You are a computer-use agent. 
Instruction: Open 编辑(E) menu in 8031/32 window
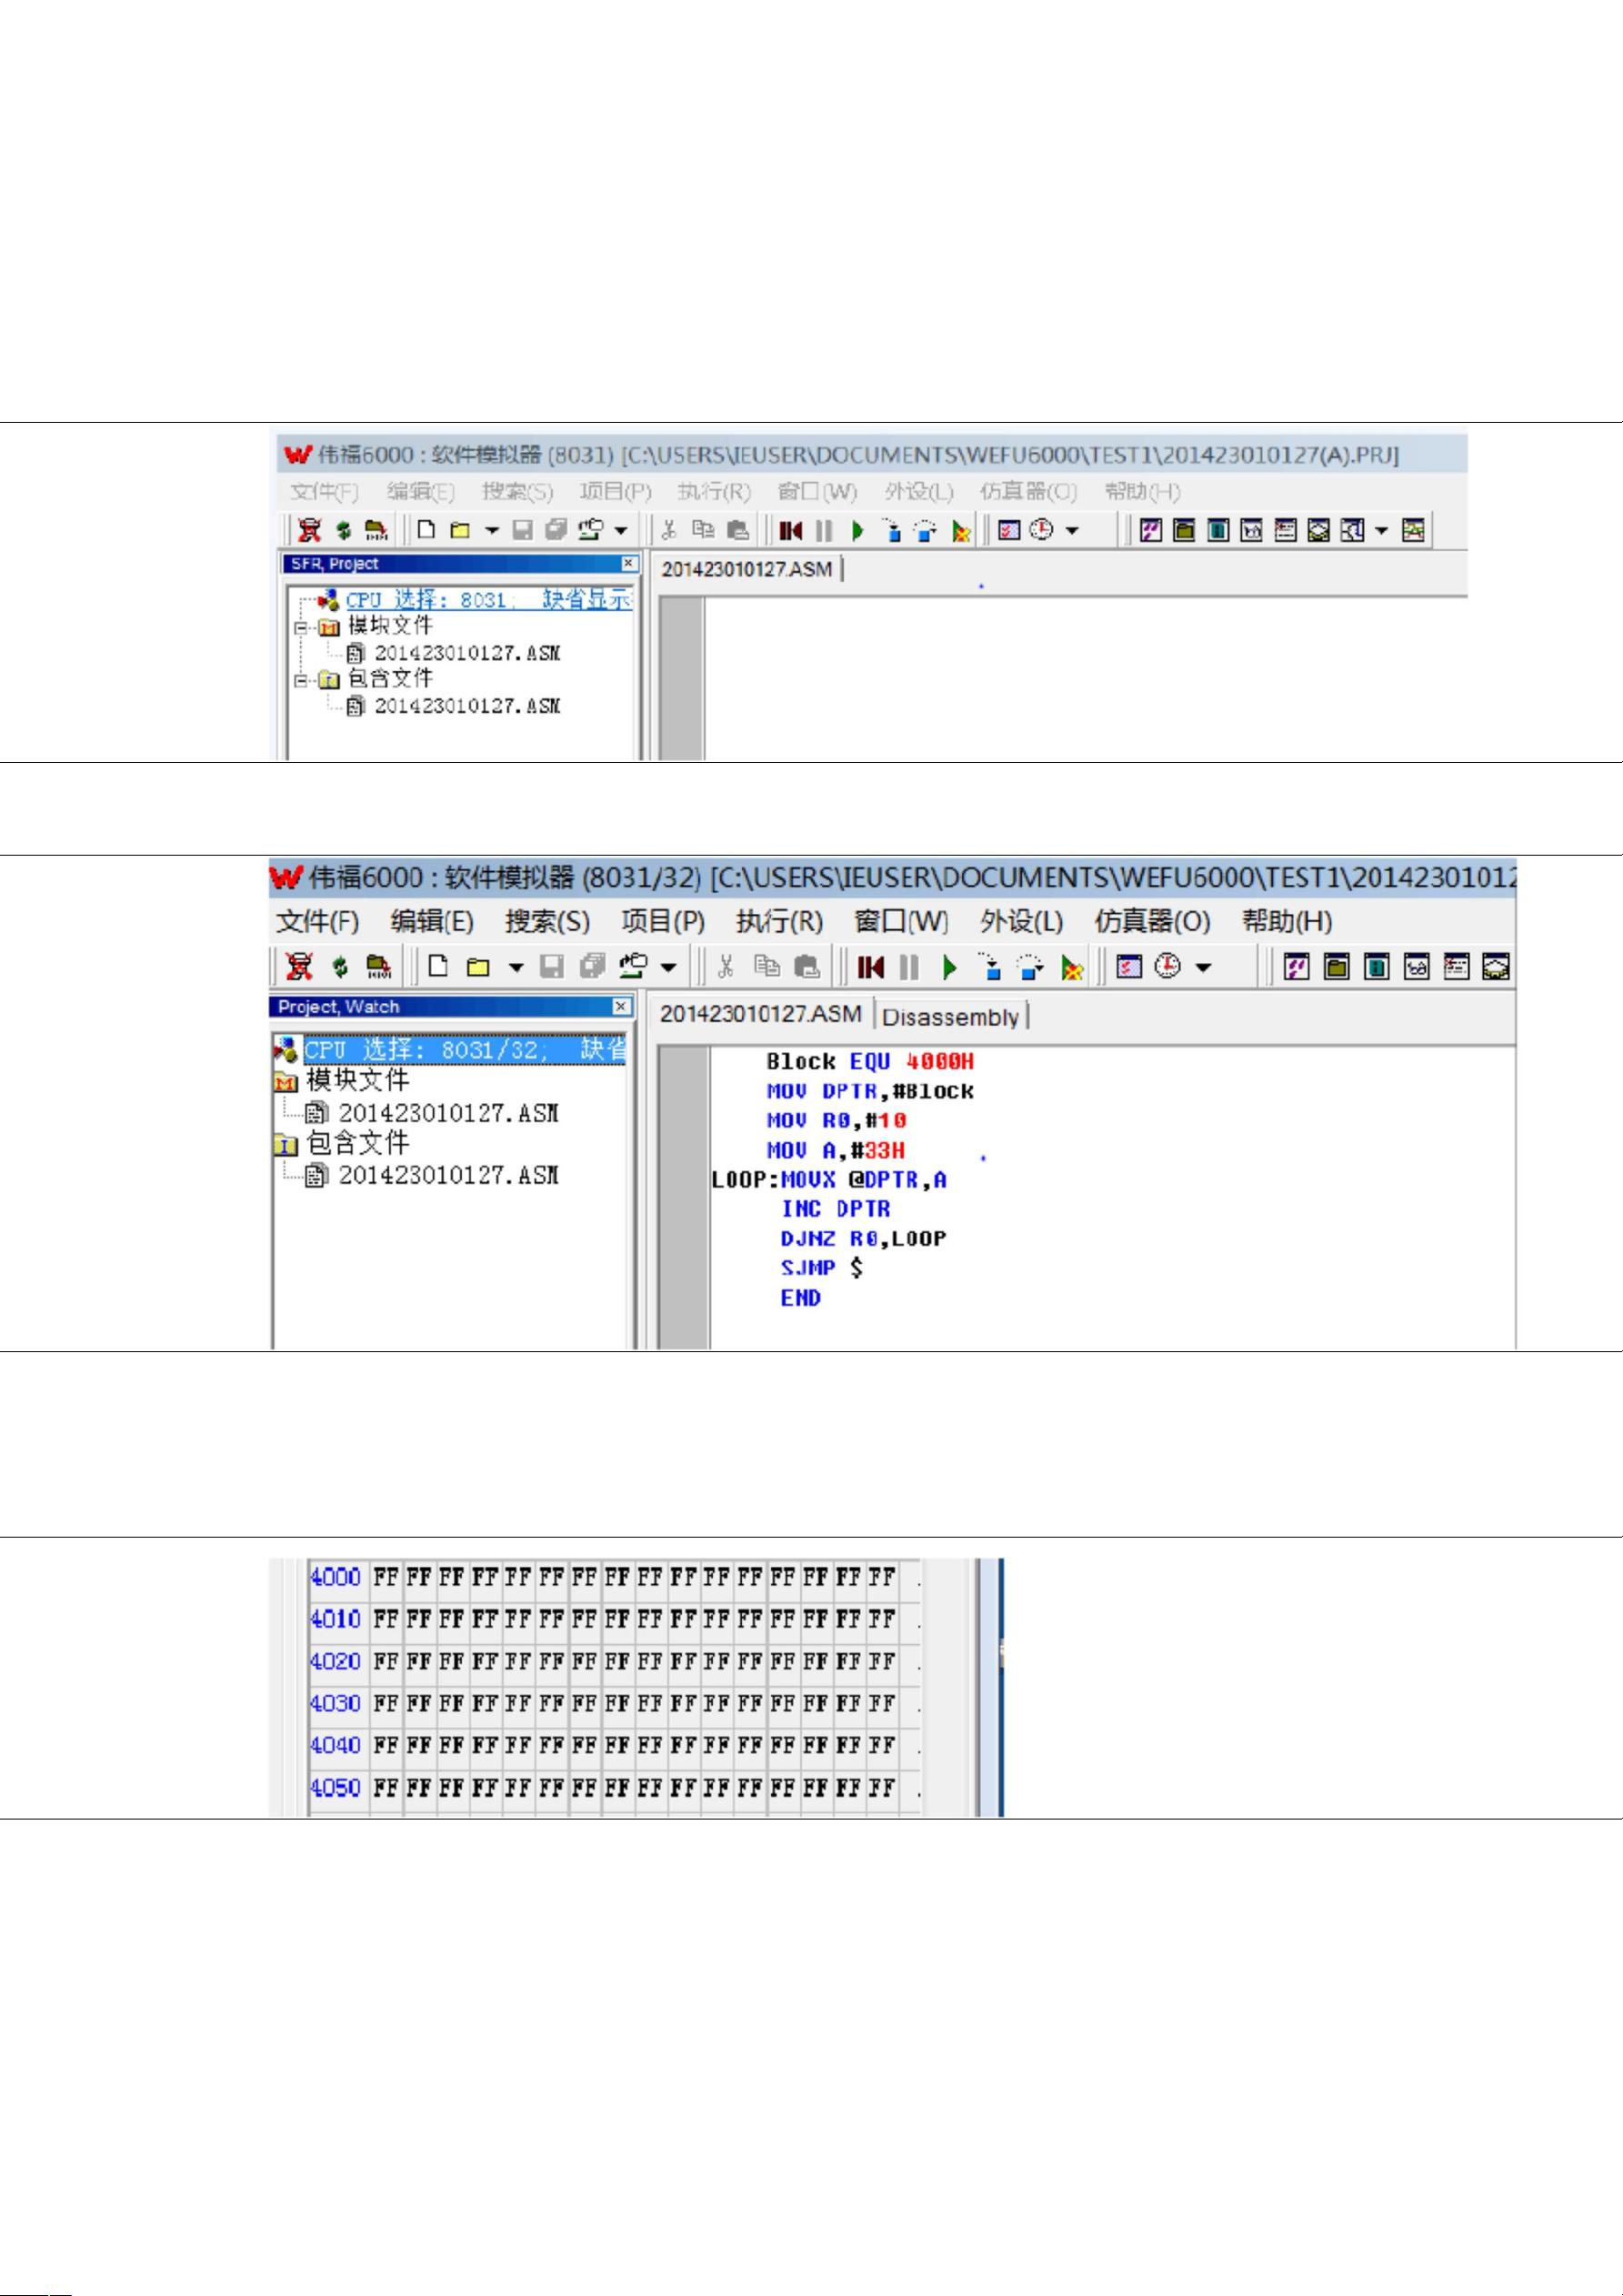(432, 921)
